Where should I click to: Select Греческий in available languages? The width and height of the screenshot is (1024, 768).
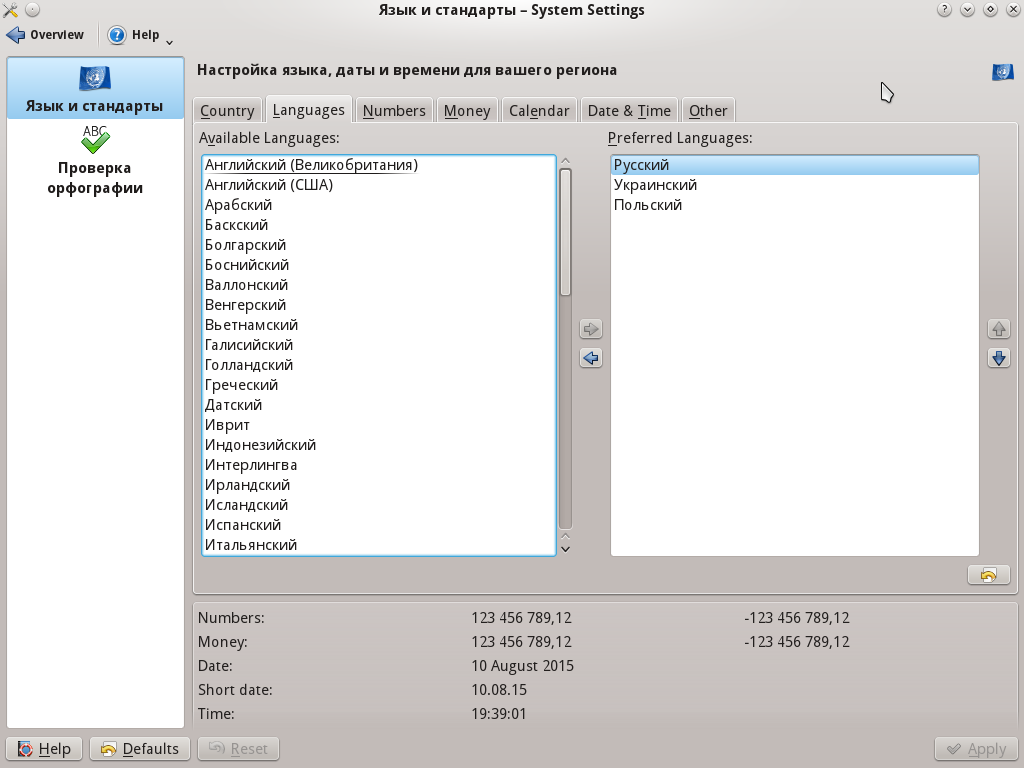(241, 385)
